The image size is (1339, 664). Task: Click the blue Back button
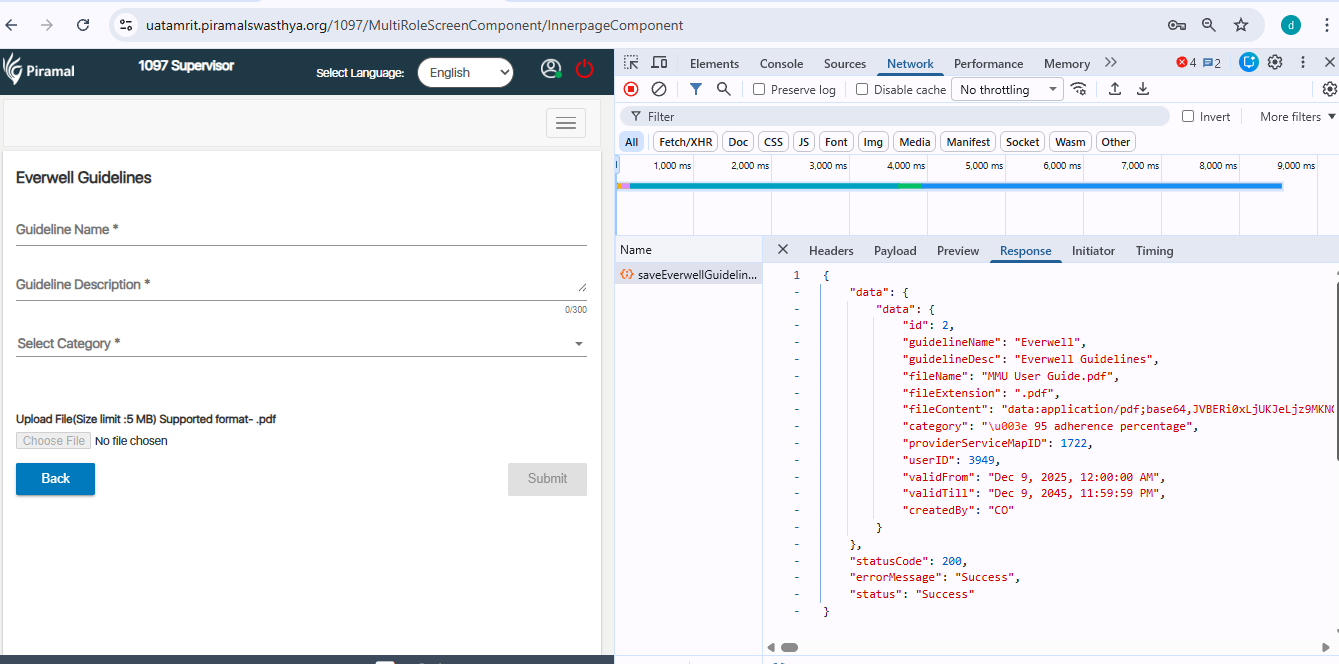point(55,479)
